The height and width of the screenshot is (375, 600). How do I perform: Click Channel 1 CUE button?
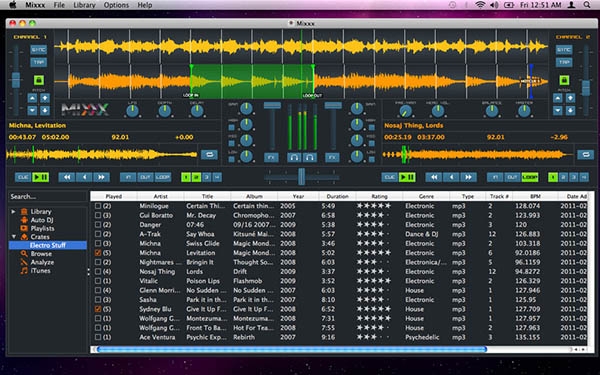[23, 177]
